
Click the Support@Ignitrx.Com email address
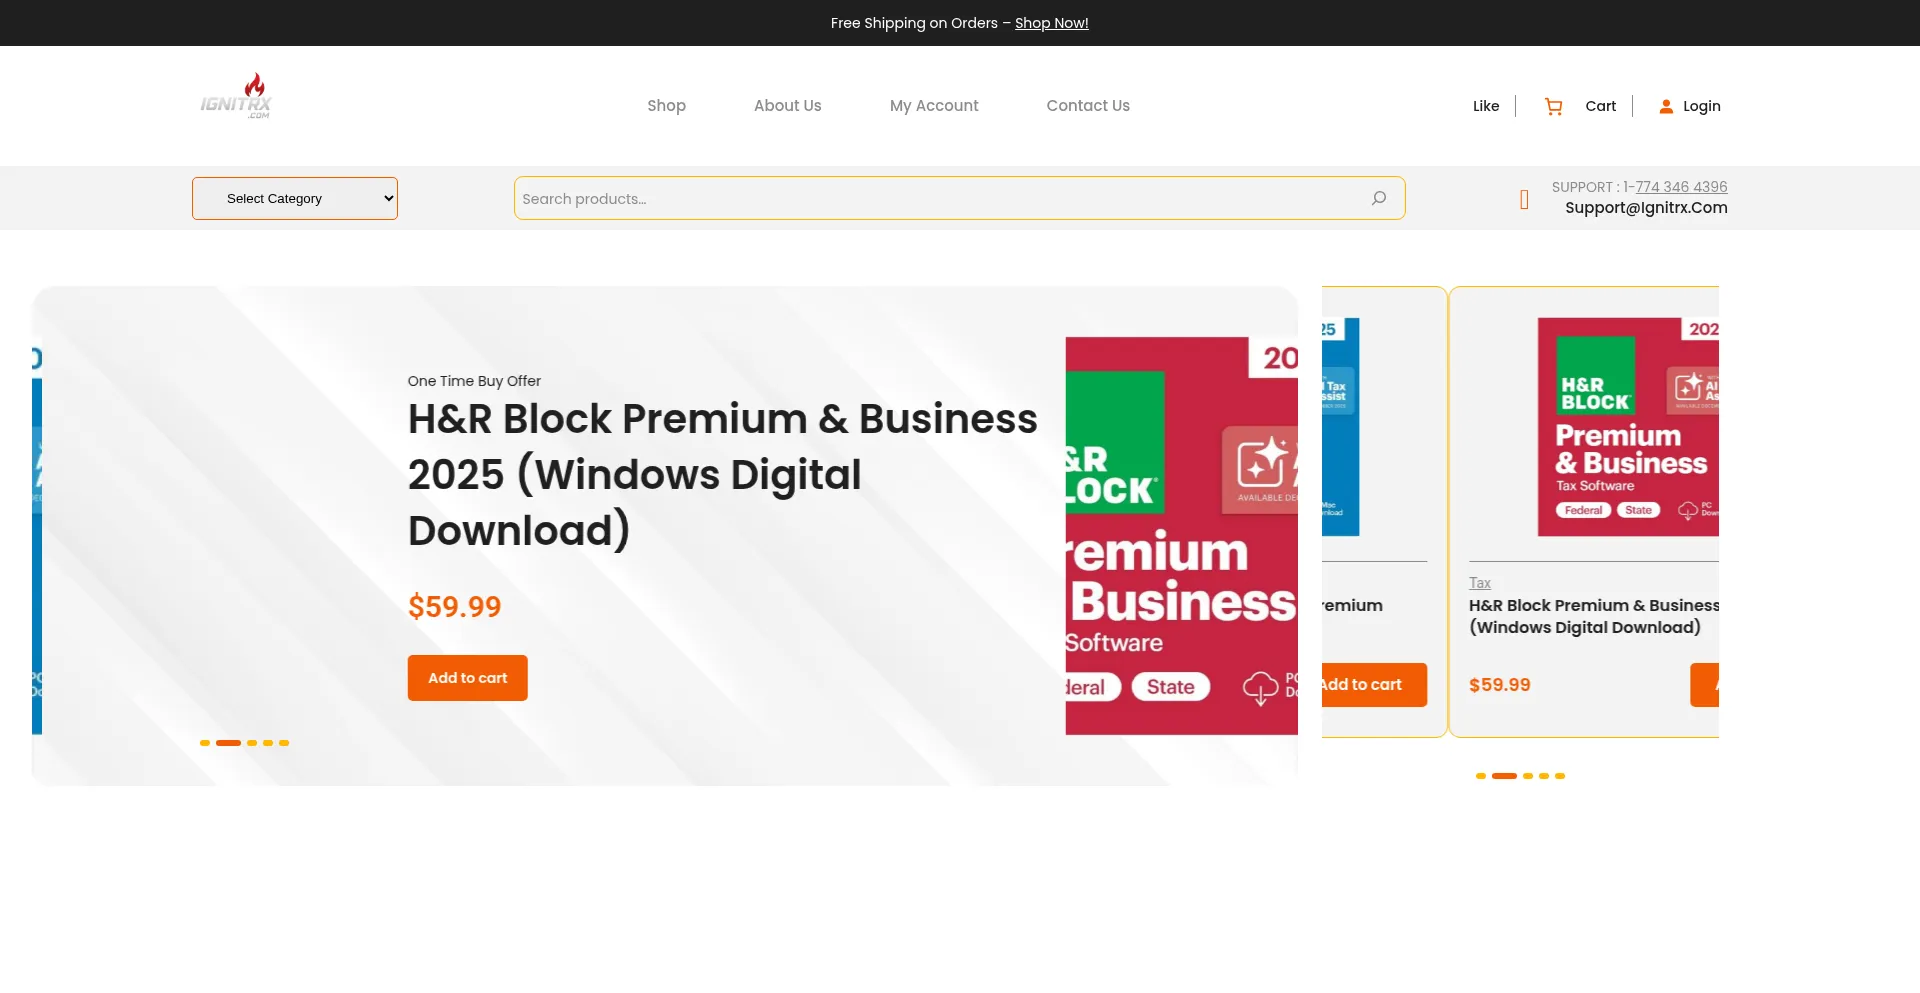[x=1646, y=208]
